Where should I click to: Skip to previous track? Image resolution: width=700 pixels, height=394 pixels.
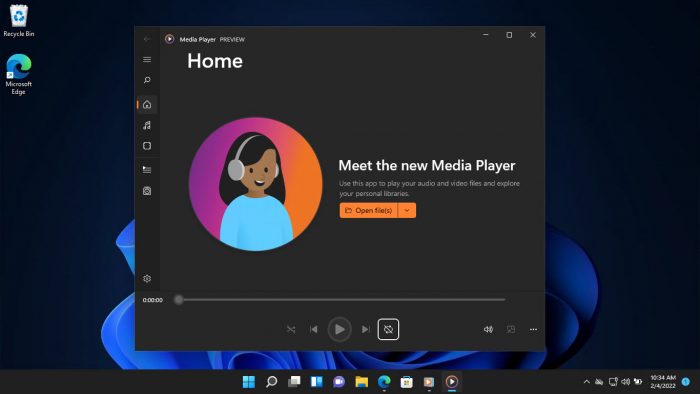[x=314, y=329]
